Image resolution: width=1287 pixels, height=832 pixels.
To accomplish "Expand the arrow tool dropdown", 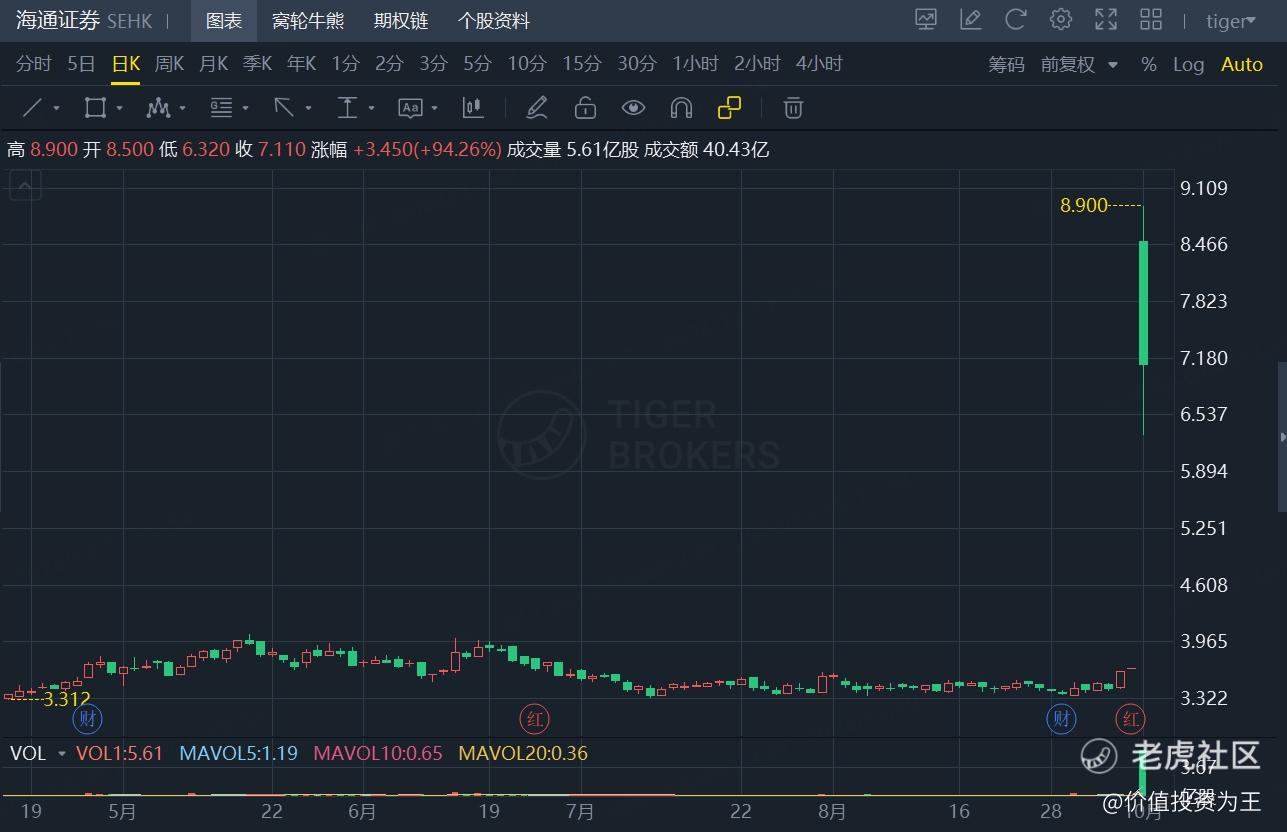I will [x=308, y=108].
